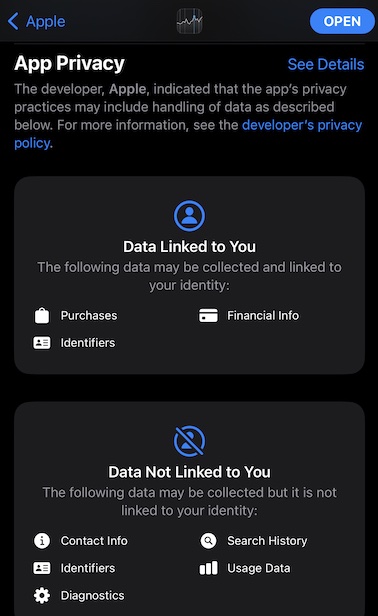The width and height of the screenshot is (378, 616).
Task: Tap the Search History magnifier icon
Action: tap(208, 541)
